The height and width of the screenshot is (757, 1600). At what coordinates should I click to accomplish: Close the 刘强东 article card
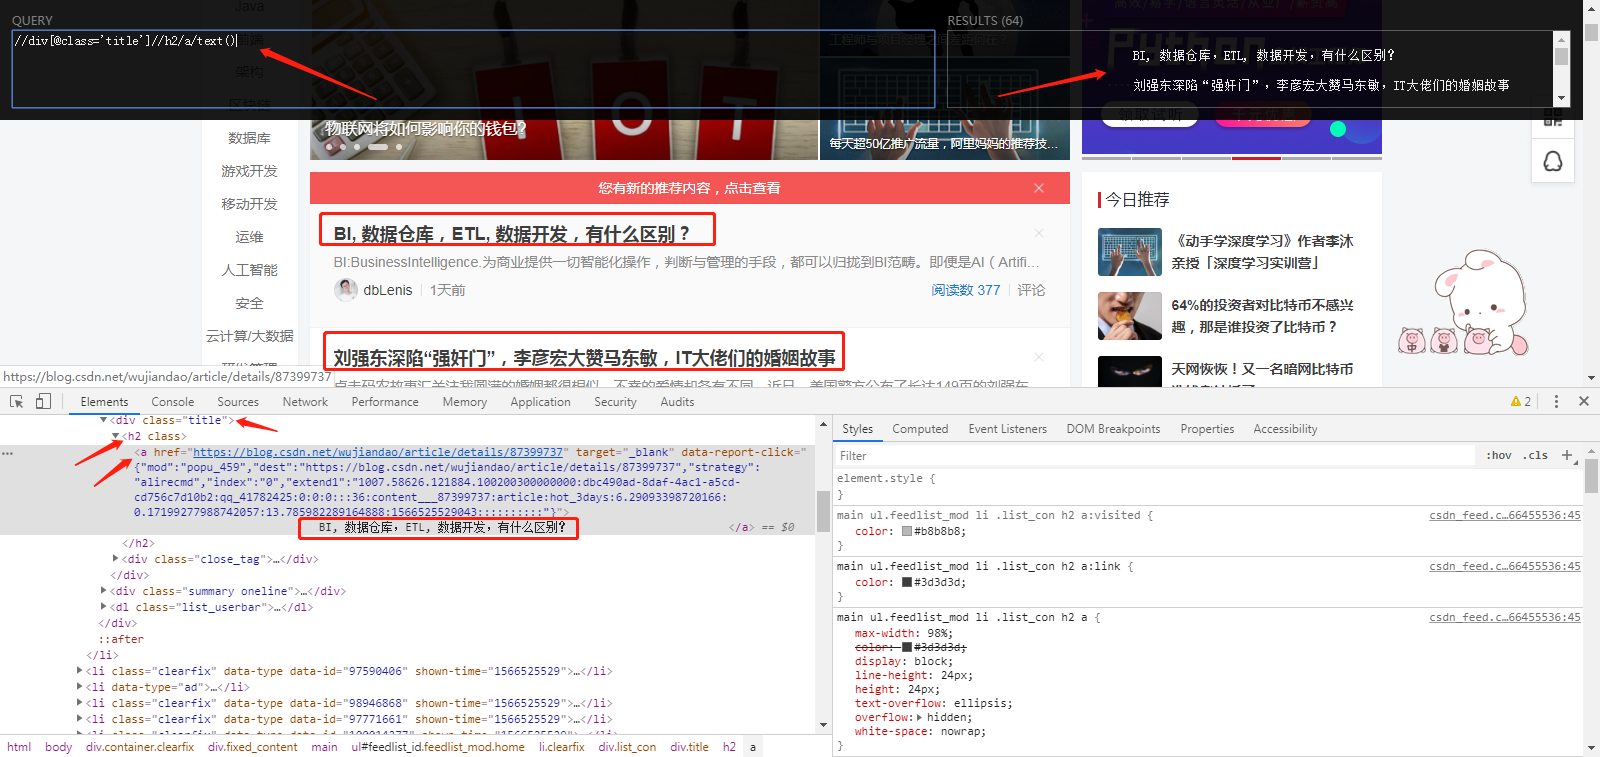pos(1039,356)
